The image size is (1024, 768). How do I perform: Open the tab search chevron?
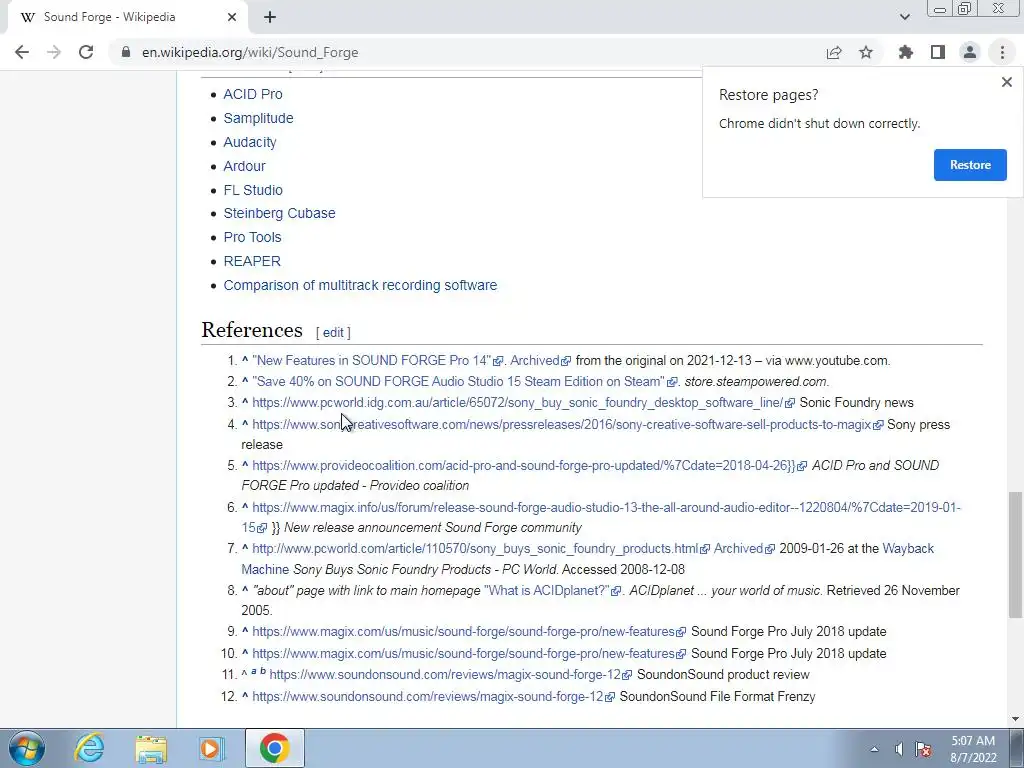(904, 17)
